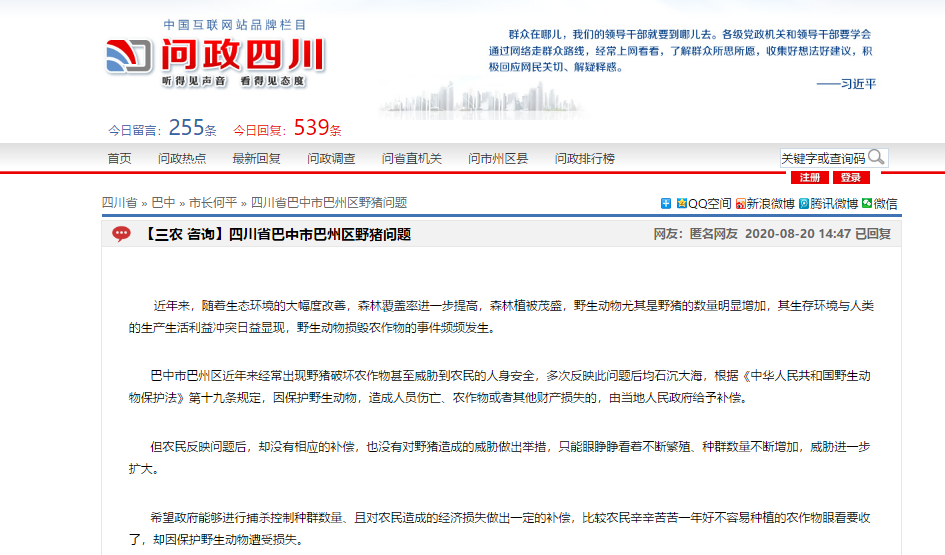
Task: Click the red speech bubble post icon
Action: point(120,234)
